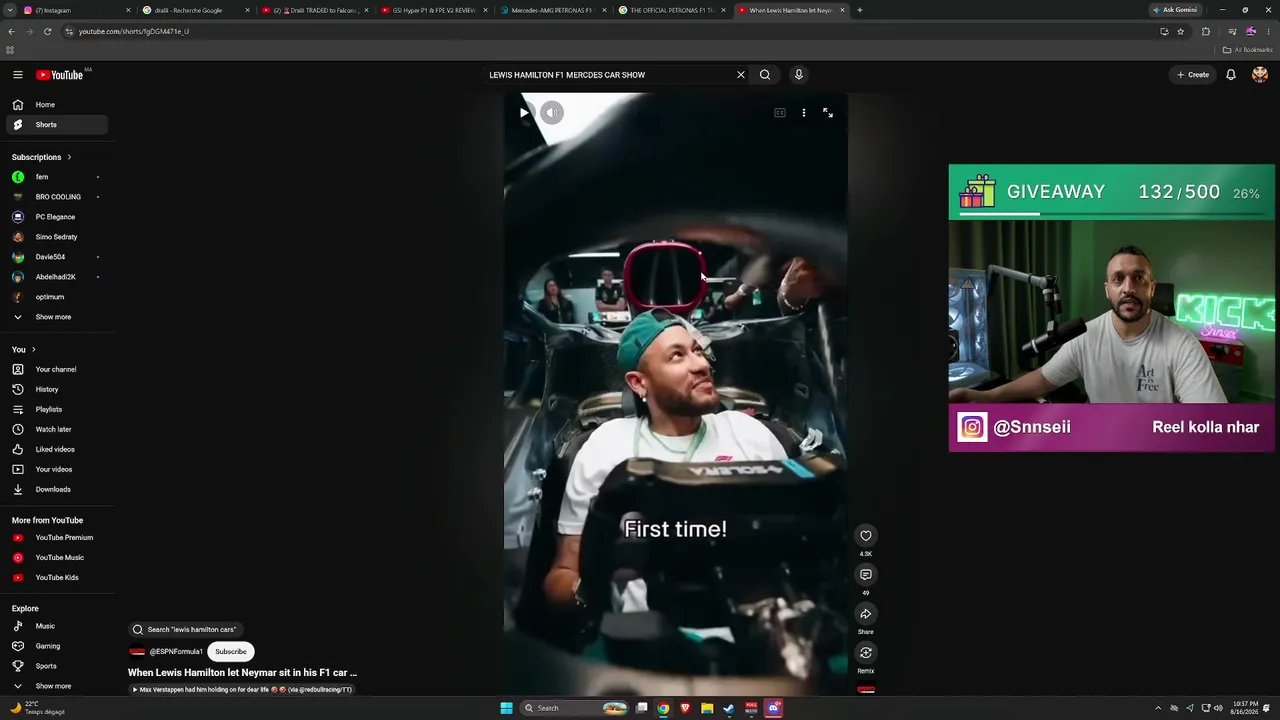Viewport: 1280px width, 720px height.
Task: Open Your videos
Action: (56, 469)
